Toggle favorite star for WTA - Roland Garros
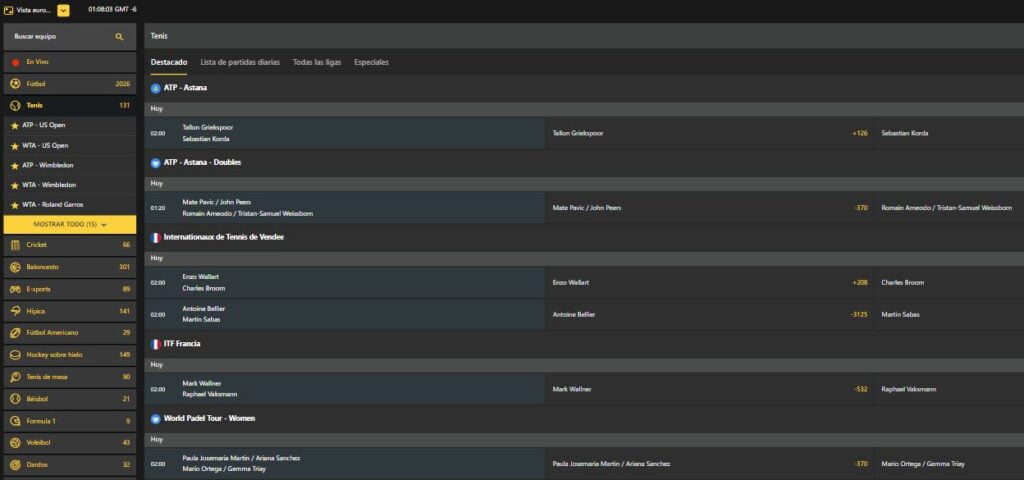Viewport: 1024px width, 480px height. click(14, 205)
